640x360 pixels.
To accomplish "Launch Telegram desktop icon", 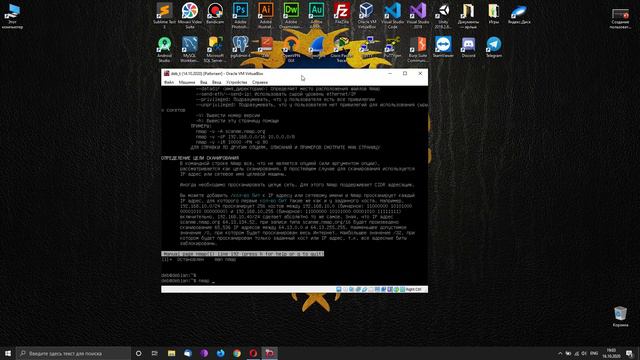I will coord(493,47).
